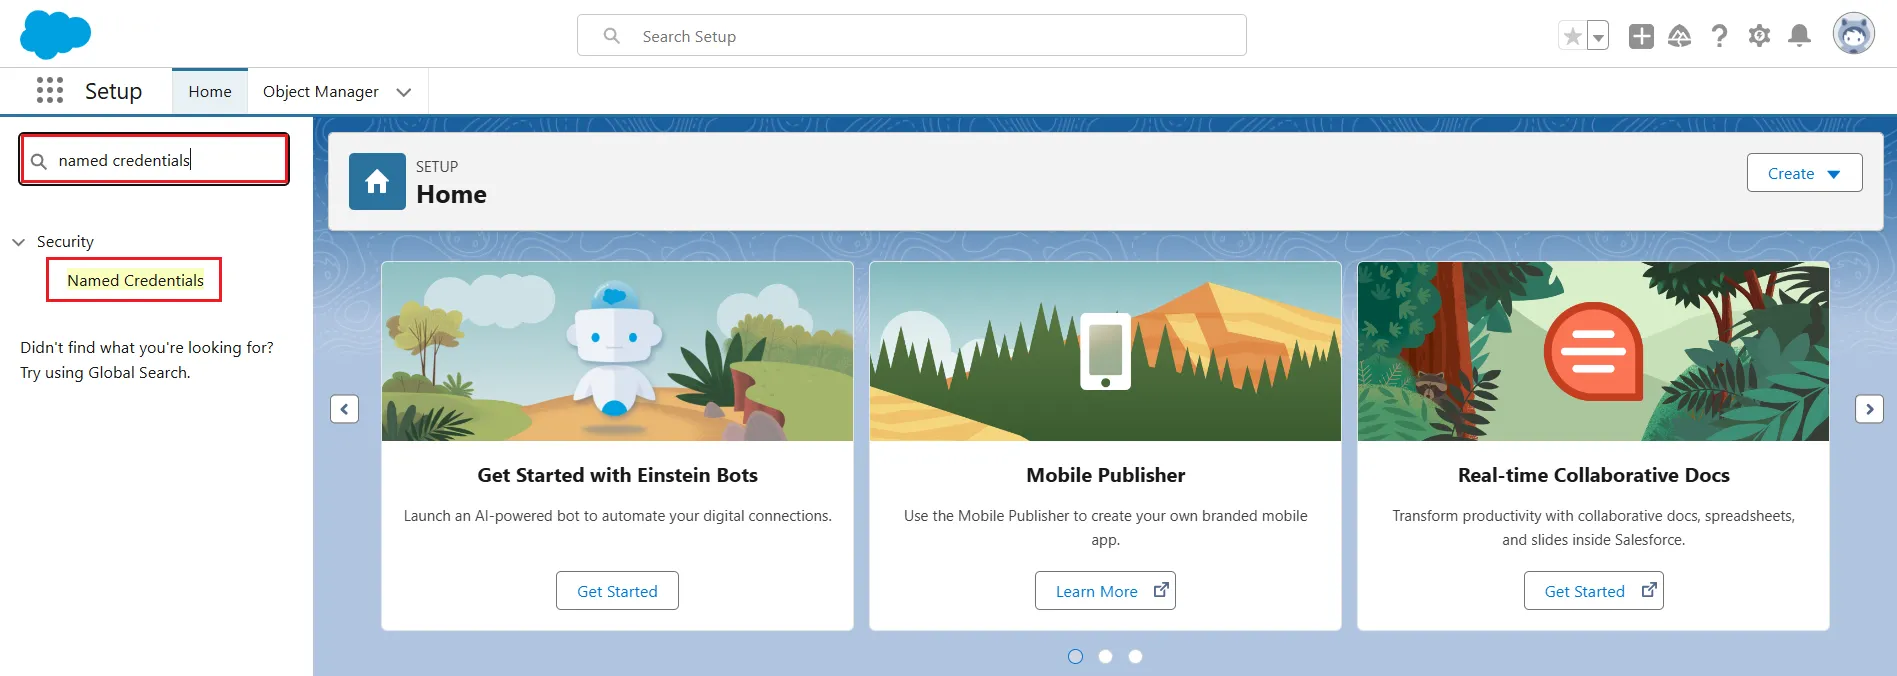Image resolution: width=1897 pixels, height=676 pixels.
Task: Click Learn More for Mobile Publisher
Action: click(x=1105, y=591)
